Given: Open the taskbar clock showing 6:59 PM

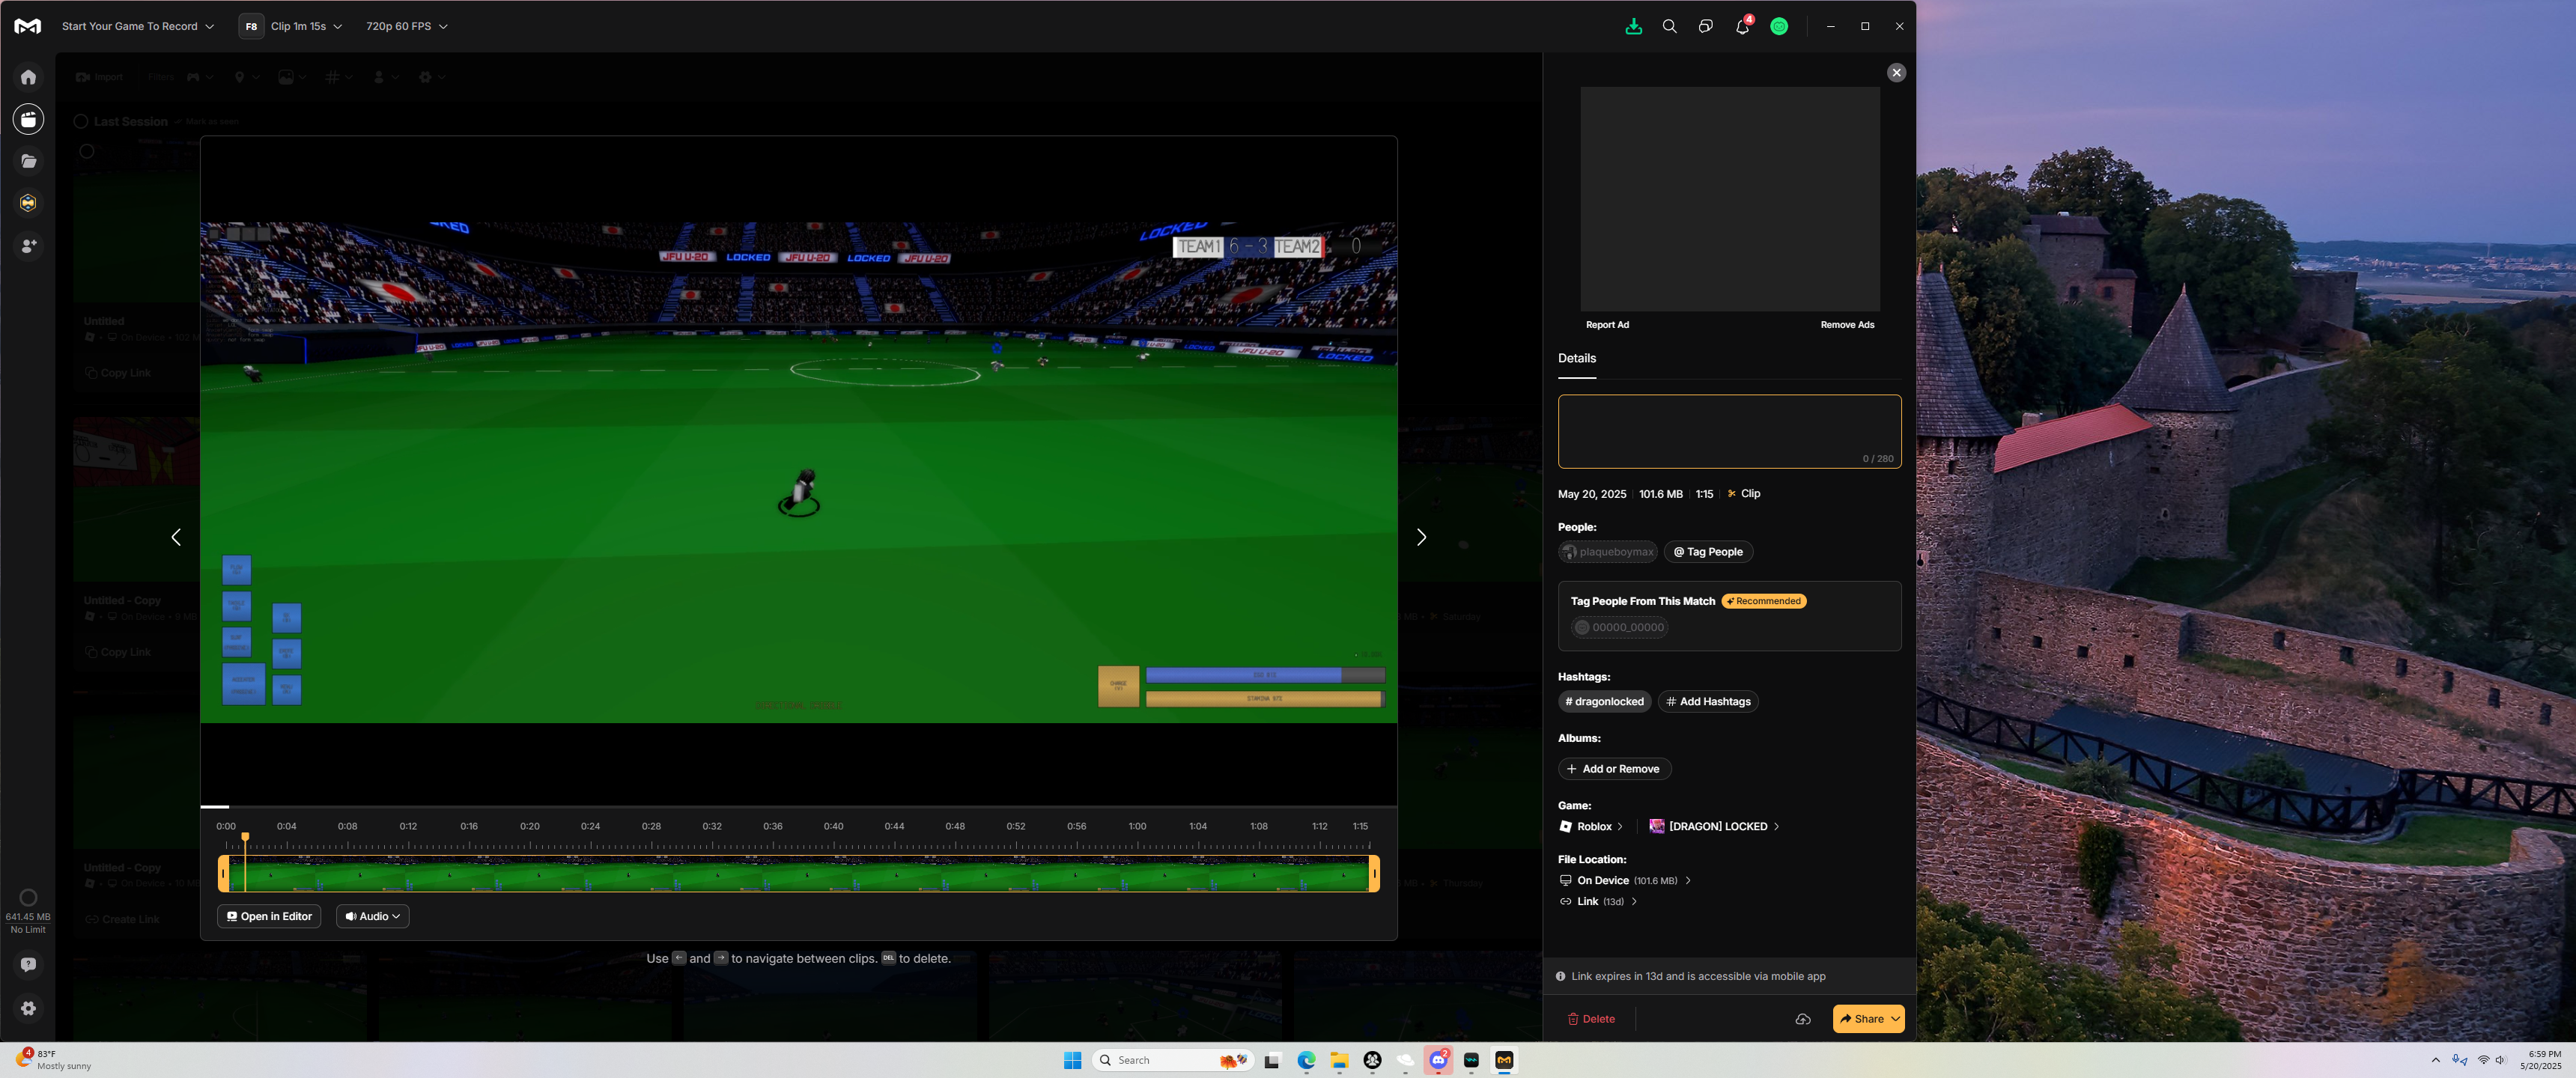Looking at the screenshot, I should pos(2540,1060).
